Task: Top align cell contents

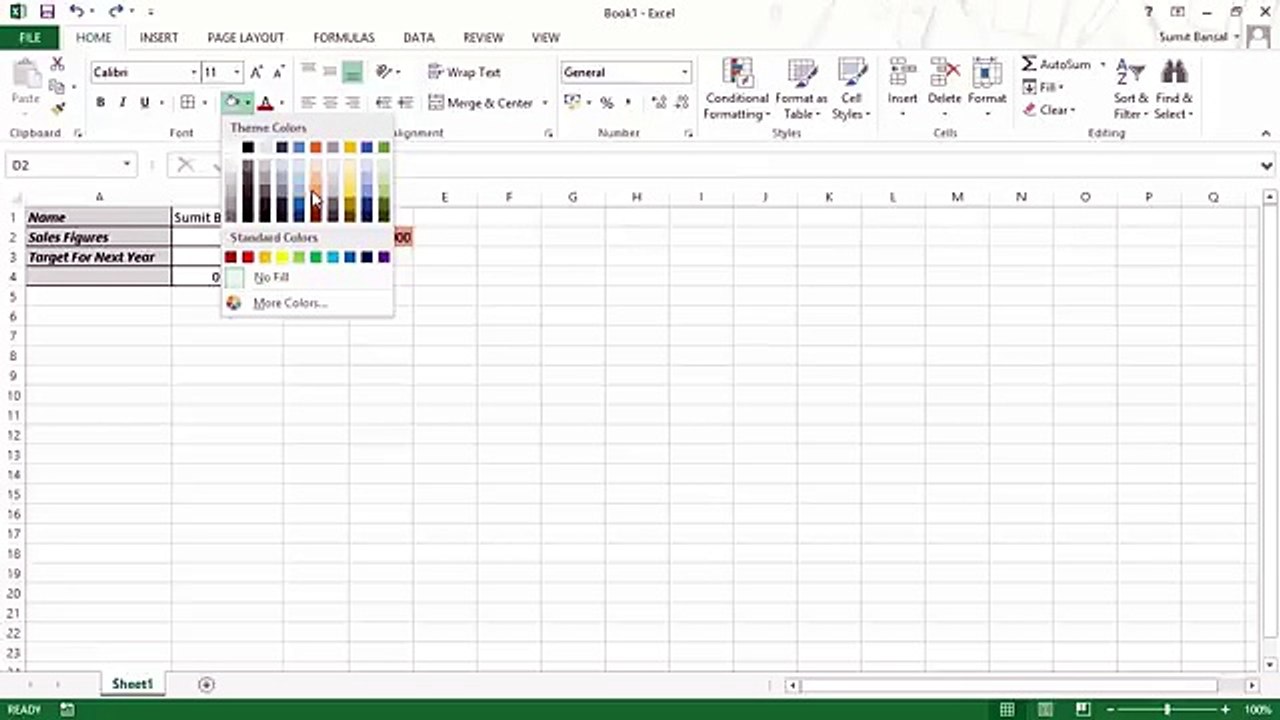Action: 308,72
